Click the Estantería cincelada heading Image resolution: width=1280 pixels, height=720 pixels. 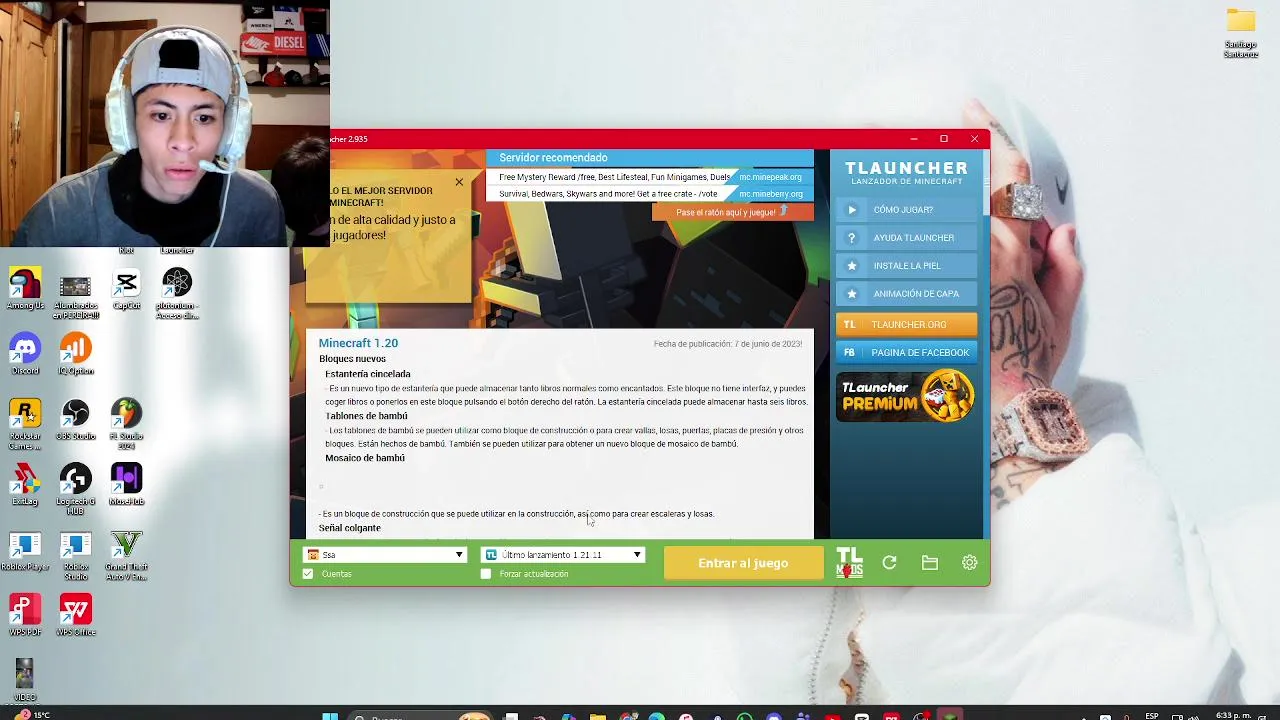(367, 374)
